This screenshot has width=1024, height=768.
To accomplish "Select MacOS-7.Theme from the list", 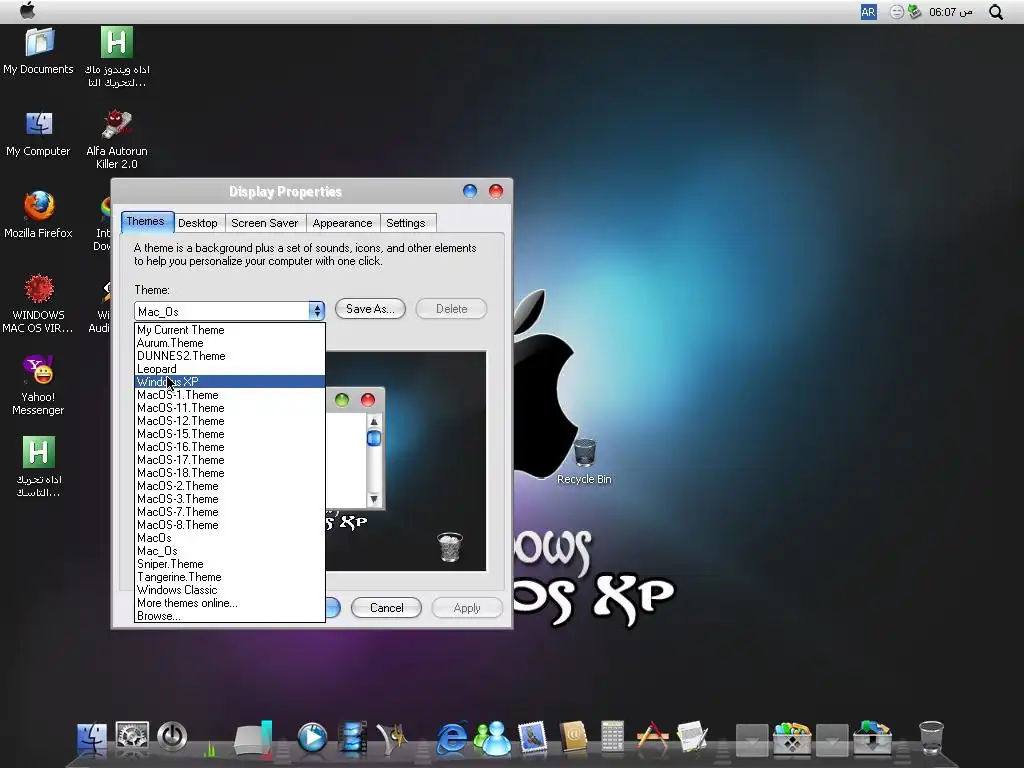I will [x=230, y=512].
